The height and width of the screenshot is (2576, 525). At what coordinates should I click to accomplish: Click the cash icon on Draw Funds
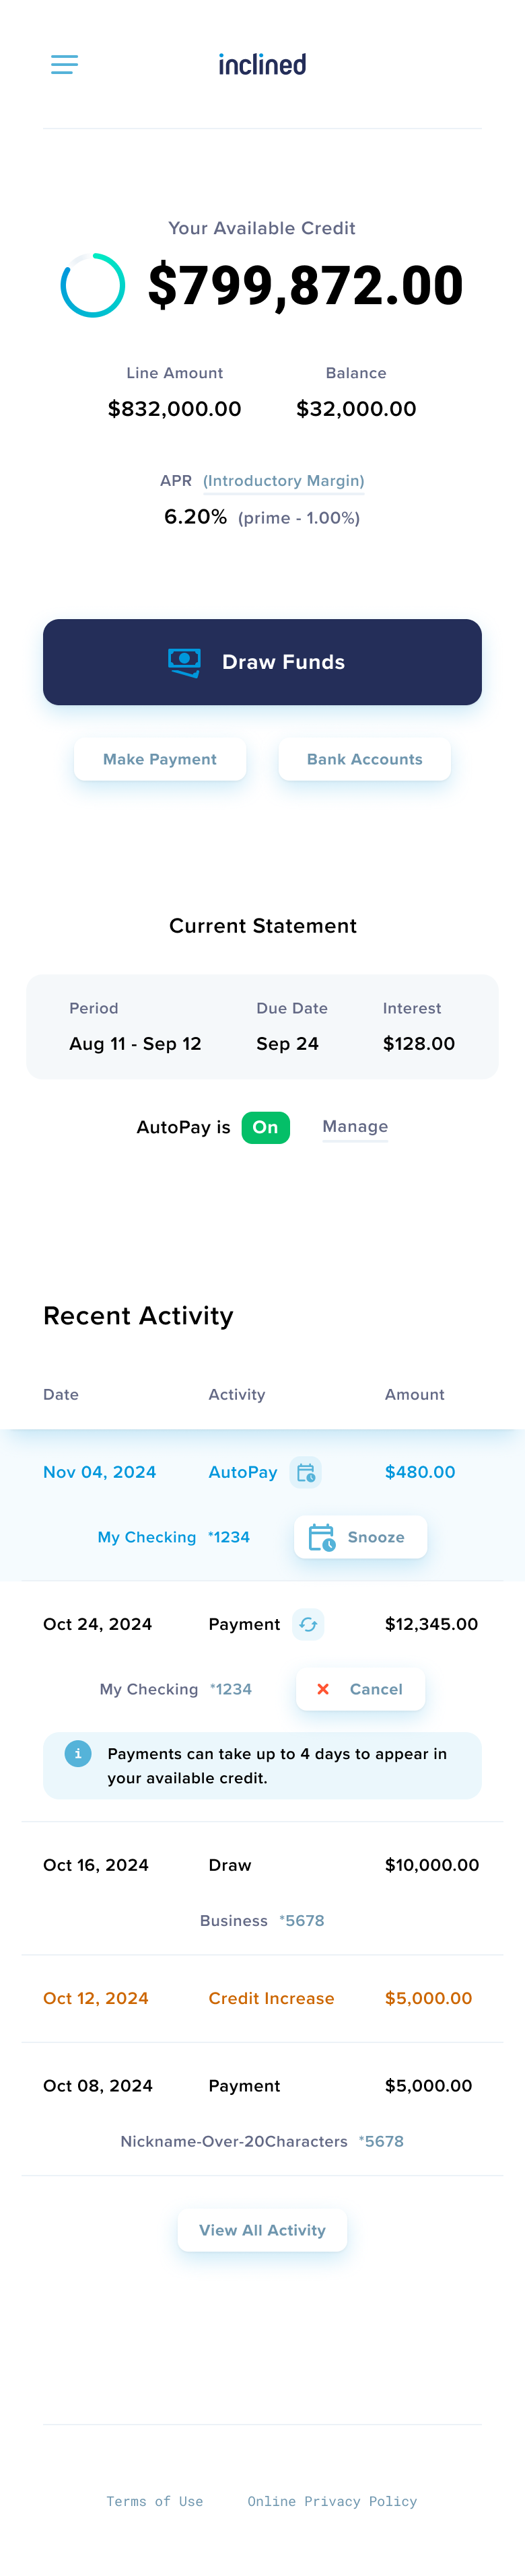(x=184, y=662)
